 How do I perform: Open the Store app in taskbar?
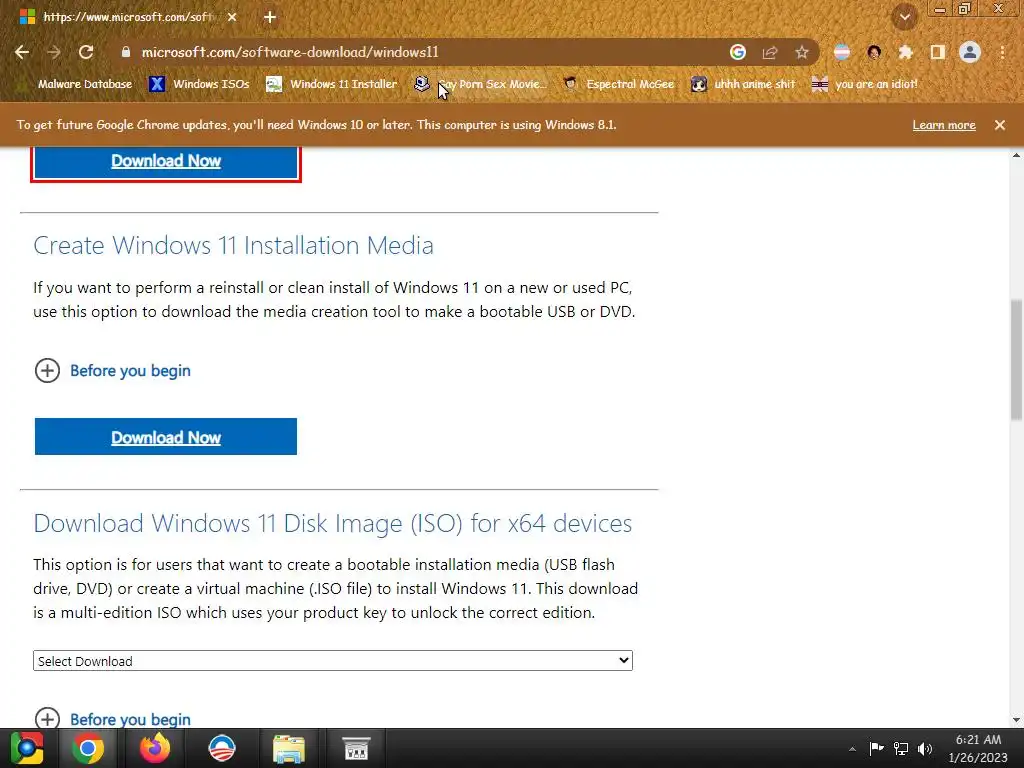[x=356, y=748]
